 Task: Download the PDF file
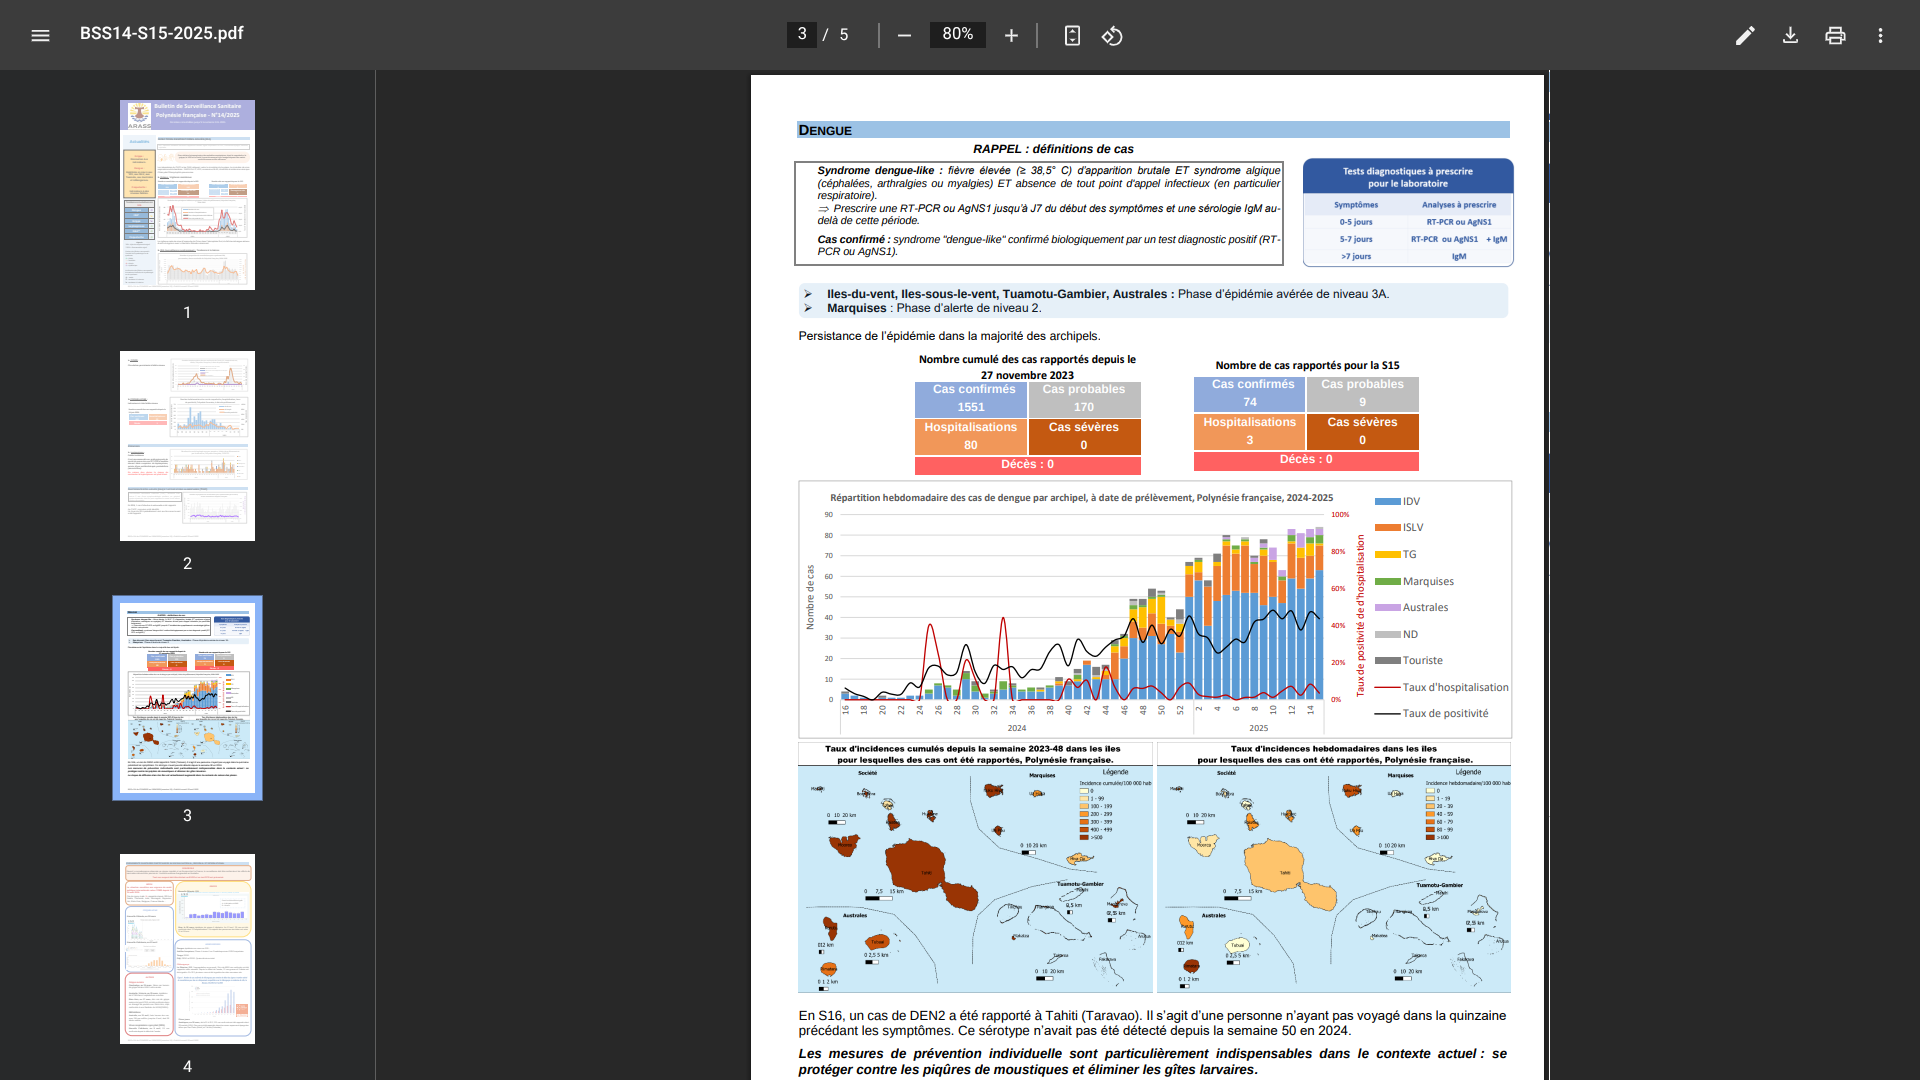(x=1790, y=35)
